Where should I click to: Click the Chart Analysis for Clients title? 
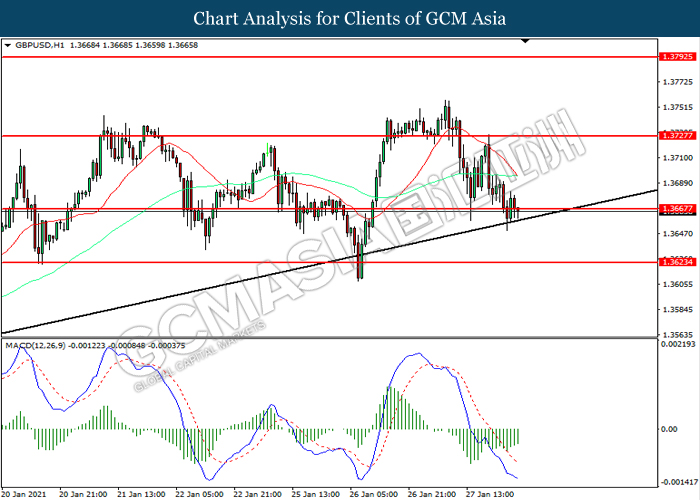[x=350, y=19]
